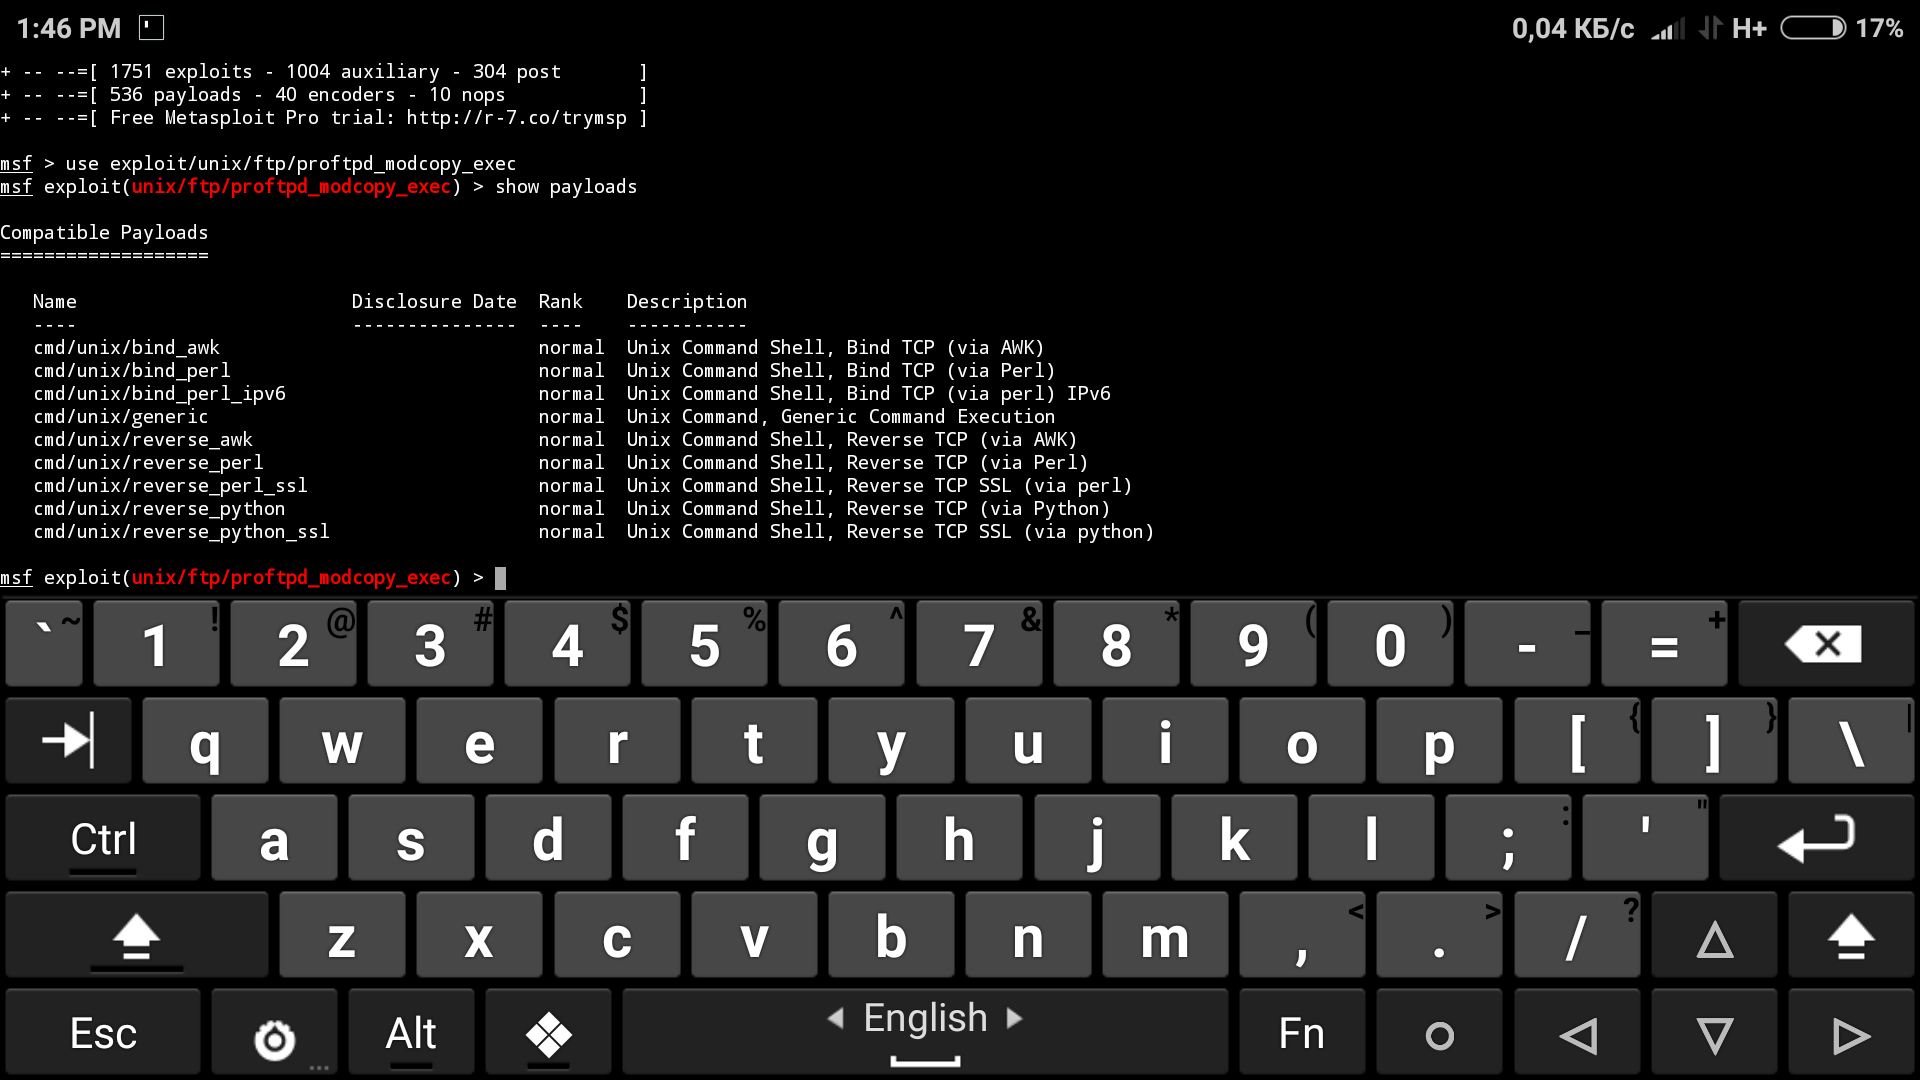The image size is (1920, 1080).
Task: Switch to next language with right arrow
Action: [1015, 1018]
